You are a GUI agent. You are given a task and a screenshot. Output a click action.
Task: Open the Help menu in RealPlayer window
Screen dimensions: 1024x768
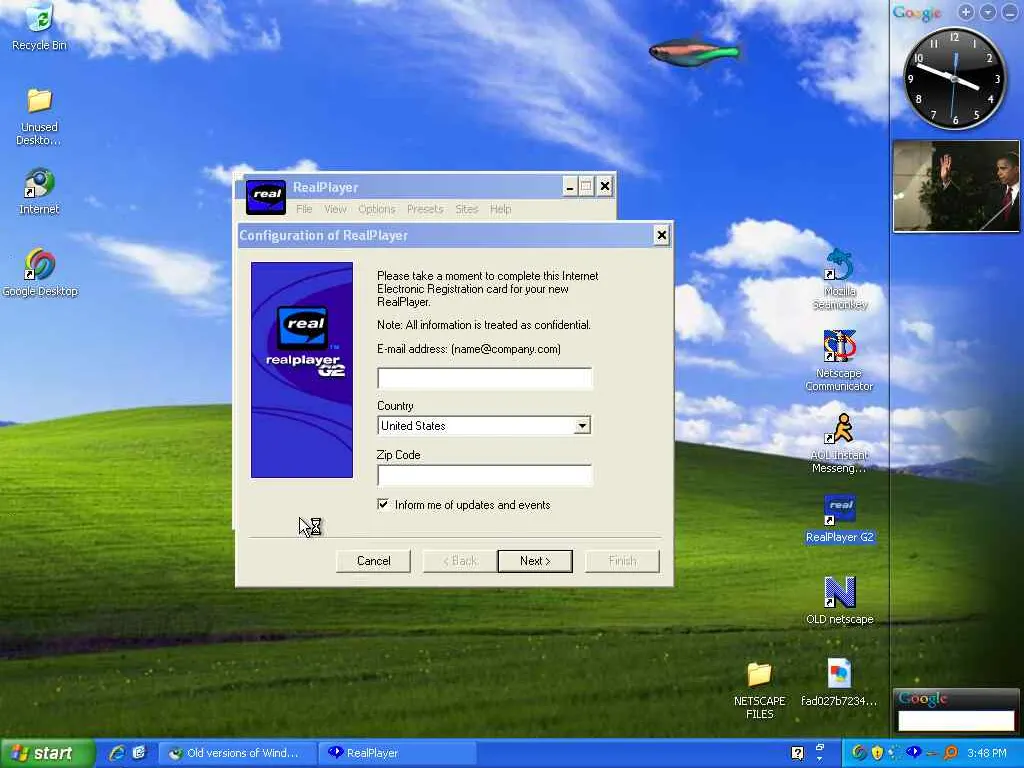500,209
